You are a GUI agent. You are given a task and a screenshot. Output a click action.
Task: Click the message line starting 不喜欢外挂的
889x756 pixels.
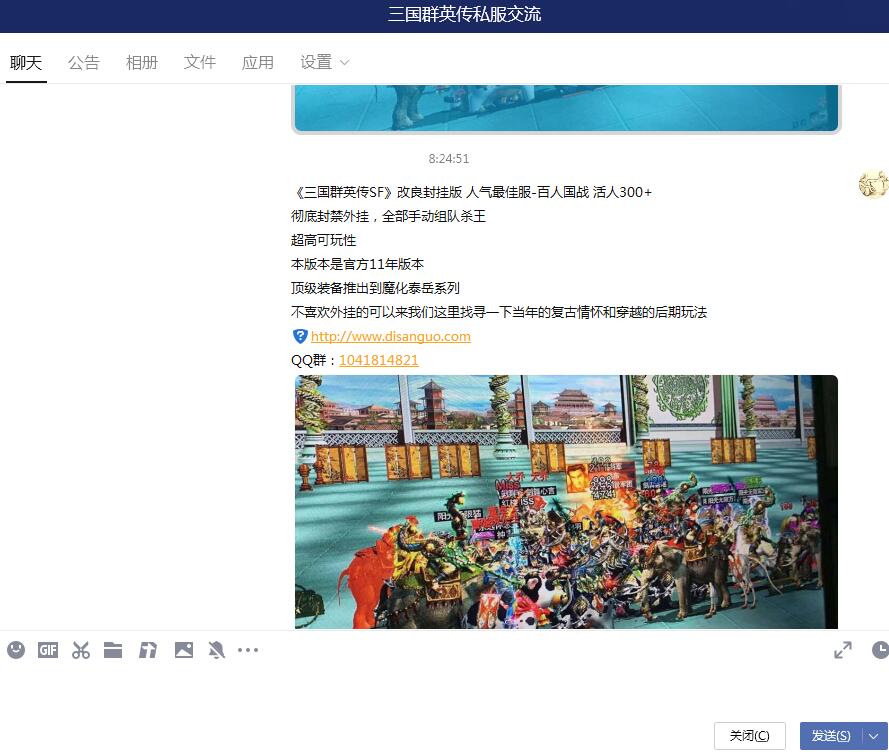tap(499, 312)
